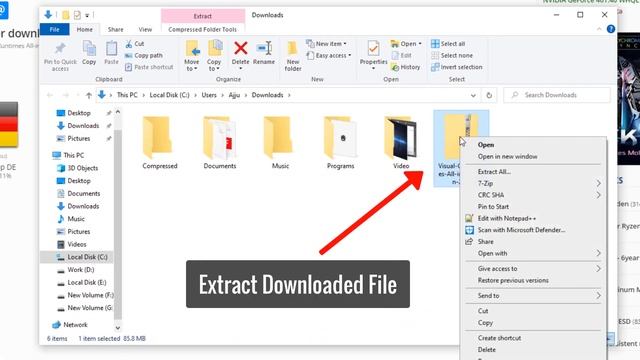Image resolution: width=640 pixels, height=360 pixels.
Task: Click the Copy ribbon icon
Action: 89,49
